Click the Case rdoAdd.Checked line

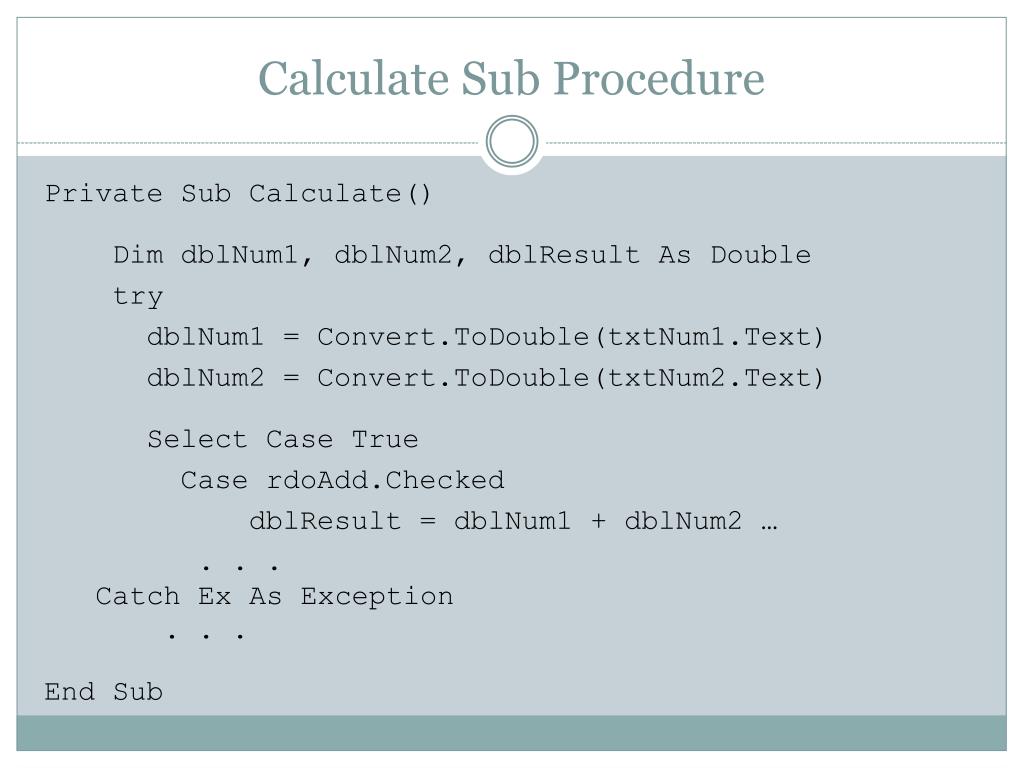(x=343, y=481)
